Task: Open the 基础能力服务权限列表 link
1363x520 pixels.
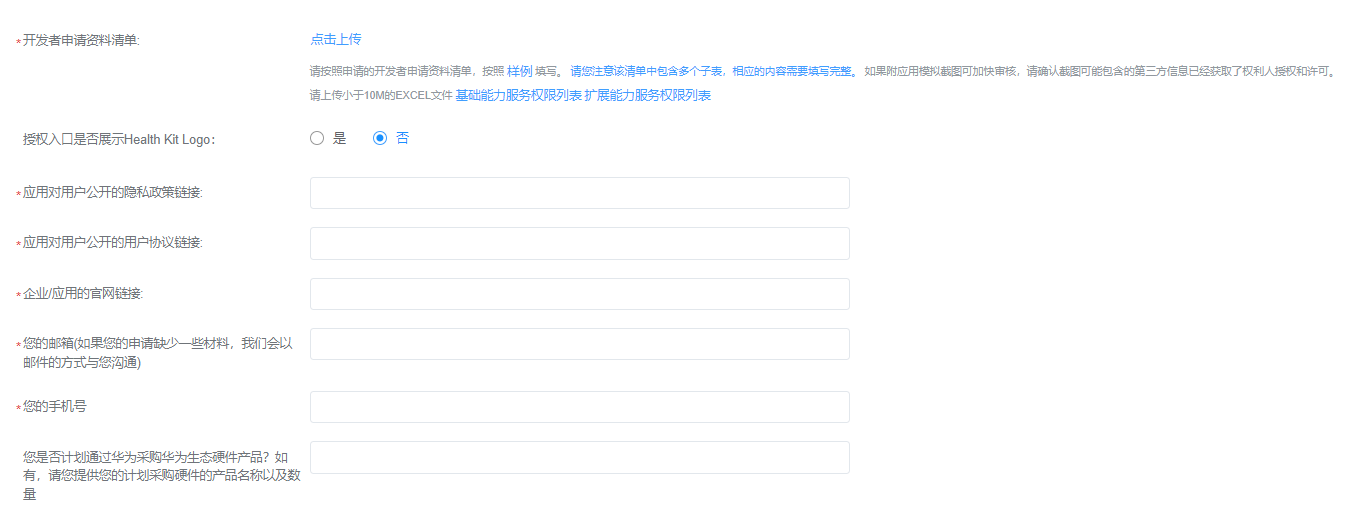Action: pyautogui.click(x=518, y=95)
